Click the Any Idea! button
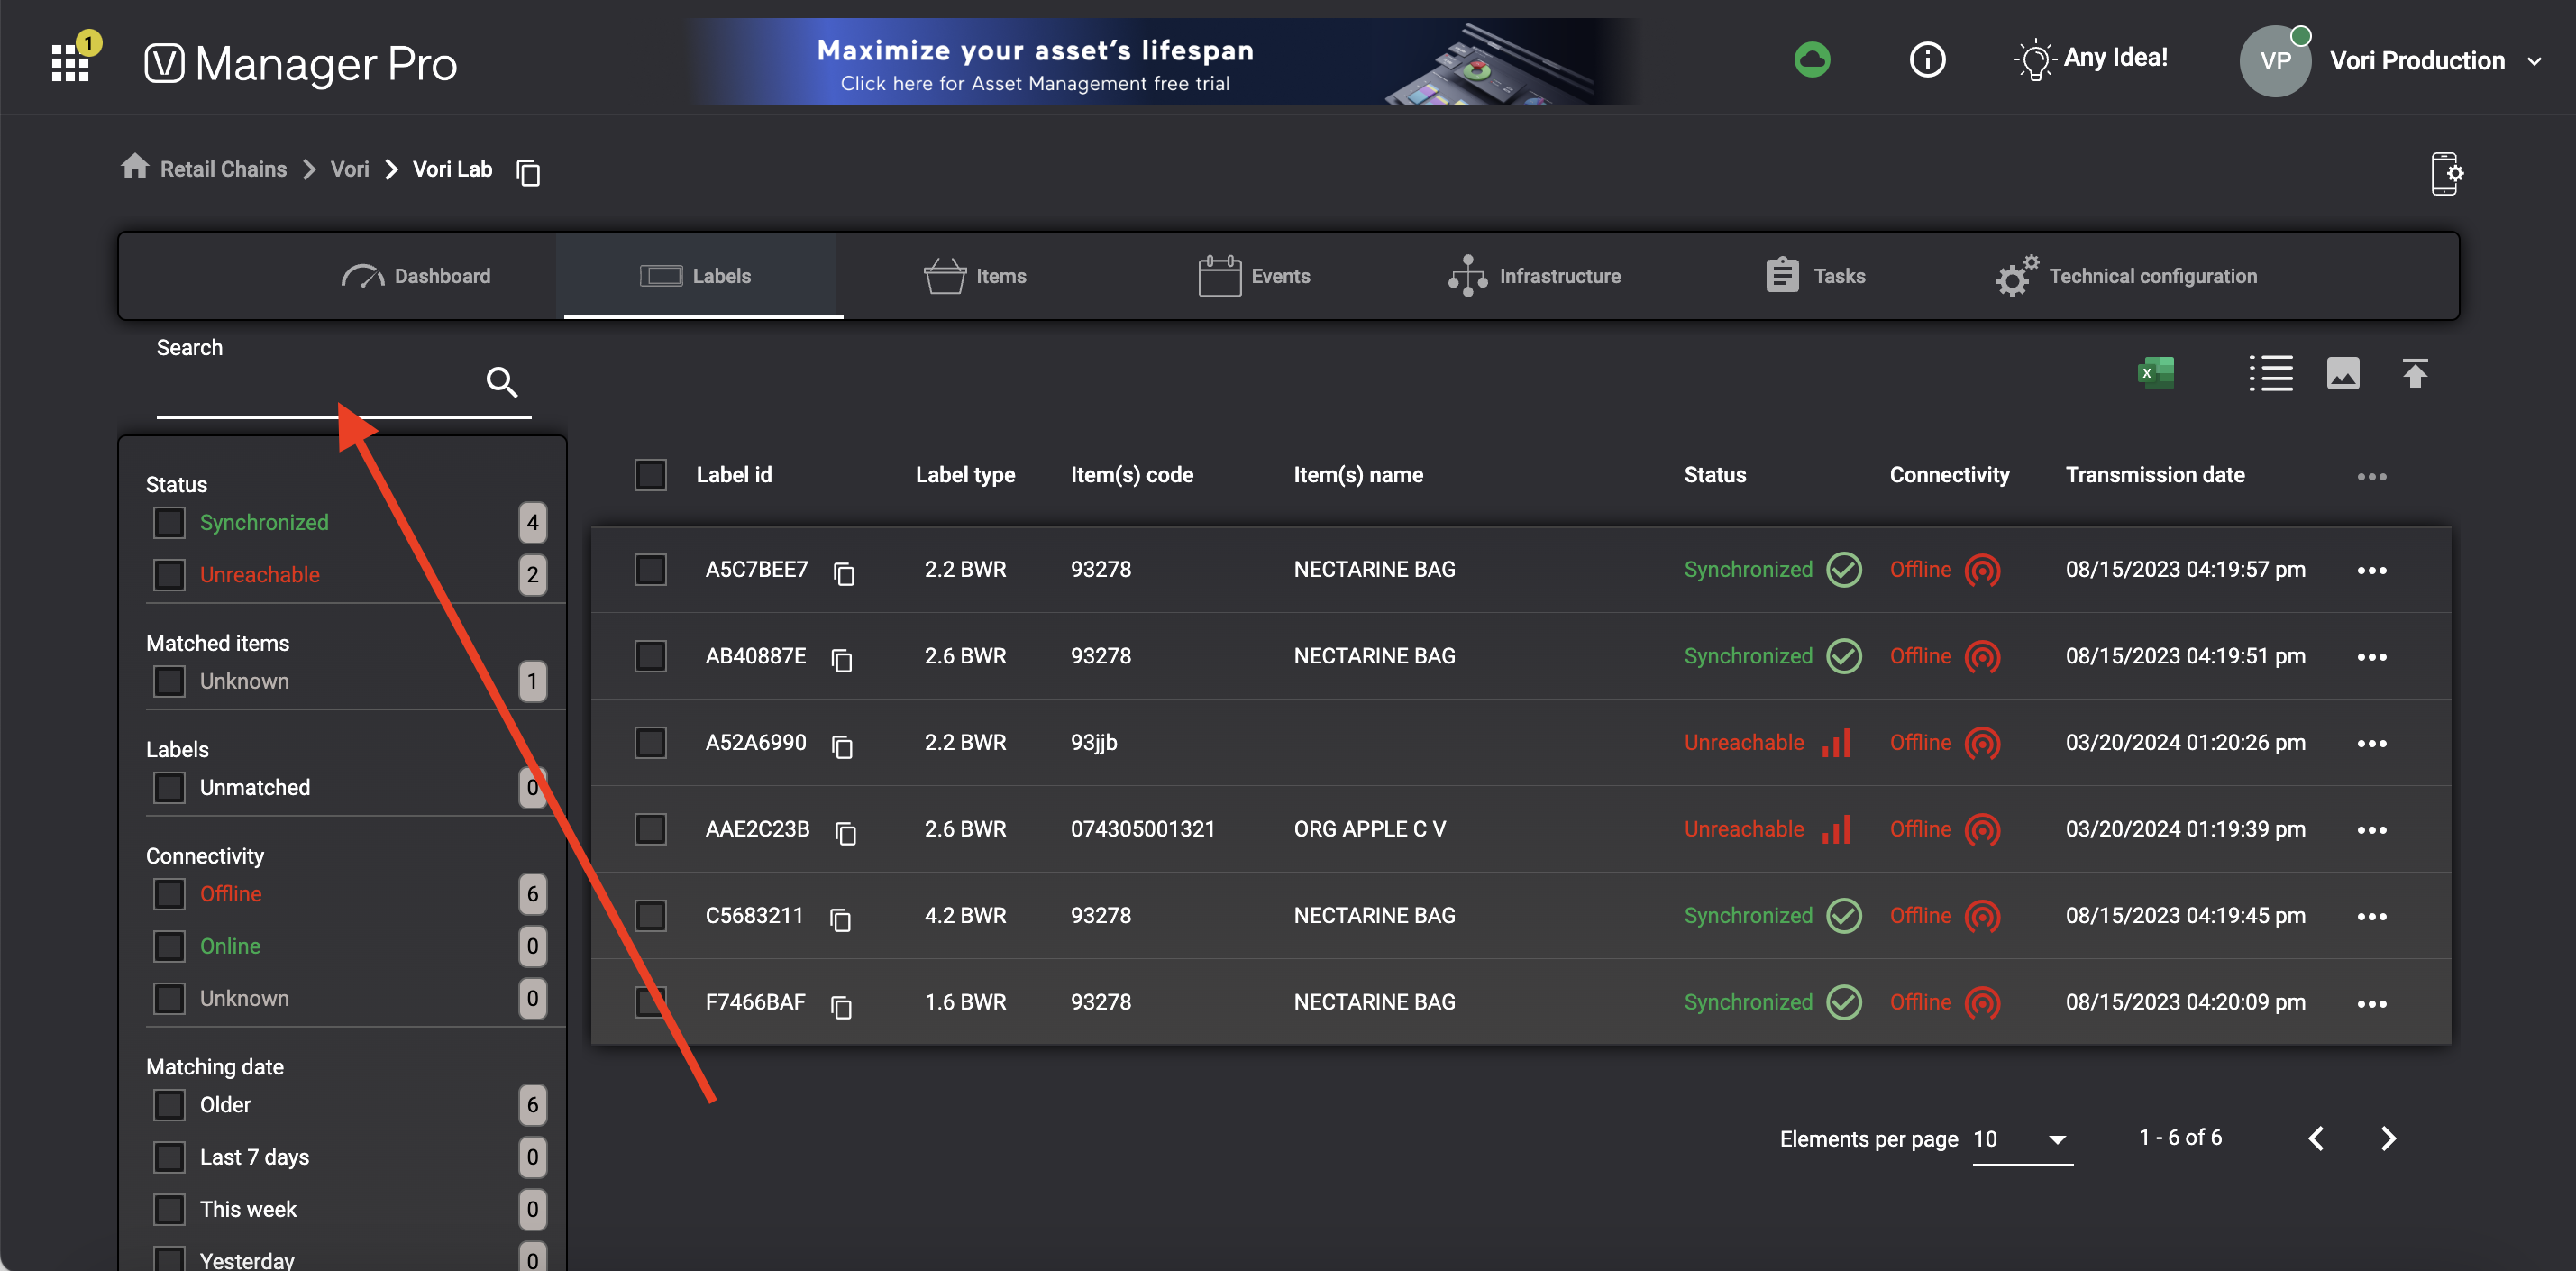The height and width of the screenshot is (1271, 2576). tap(2091, 59)
